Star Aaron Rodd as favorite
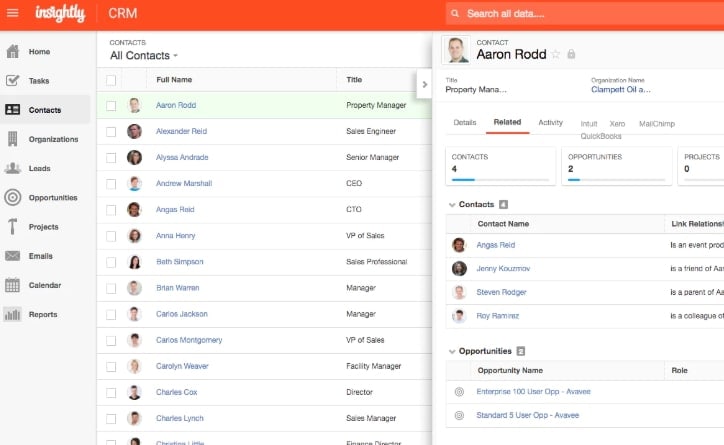 (556, 54)
